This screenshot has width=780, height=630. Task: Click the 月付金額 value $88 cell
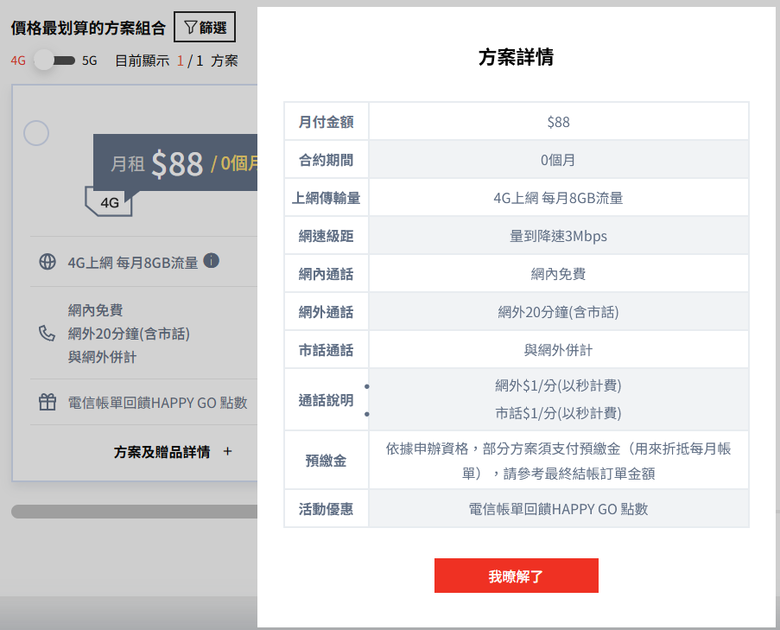(x=558, y=122)
